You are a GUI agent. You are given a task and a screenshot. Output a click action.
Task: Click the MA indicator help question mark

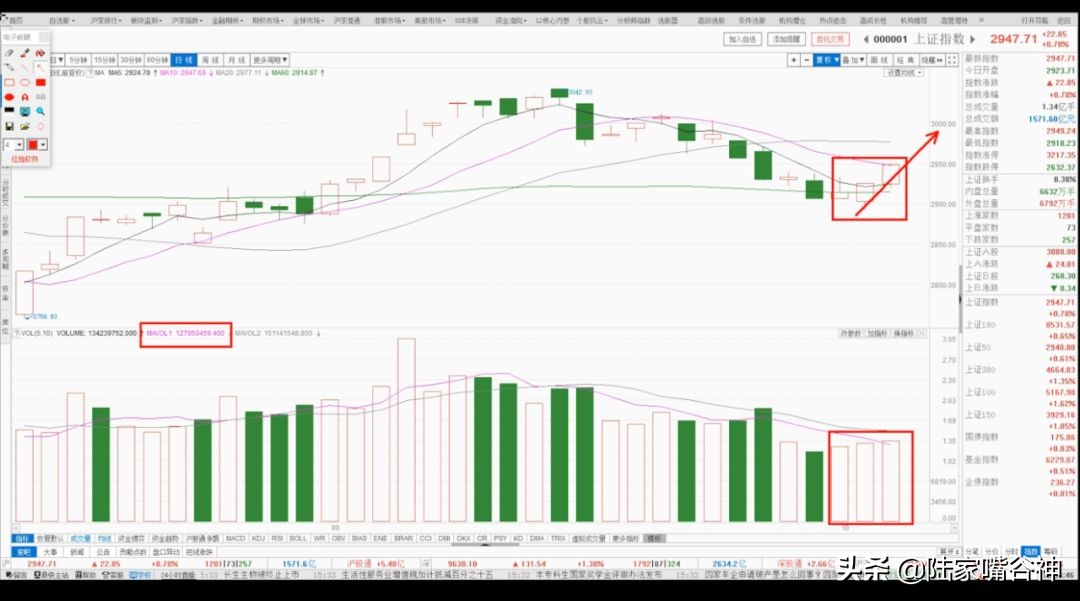click(90, 72)
